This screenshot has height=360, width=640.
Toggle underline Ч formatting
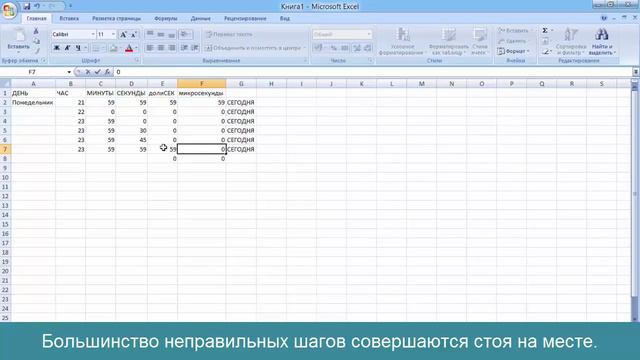(78, 48)
